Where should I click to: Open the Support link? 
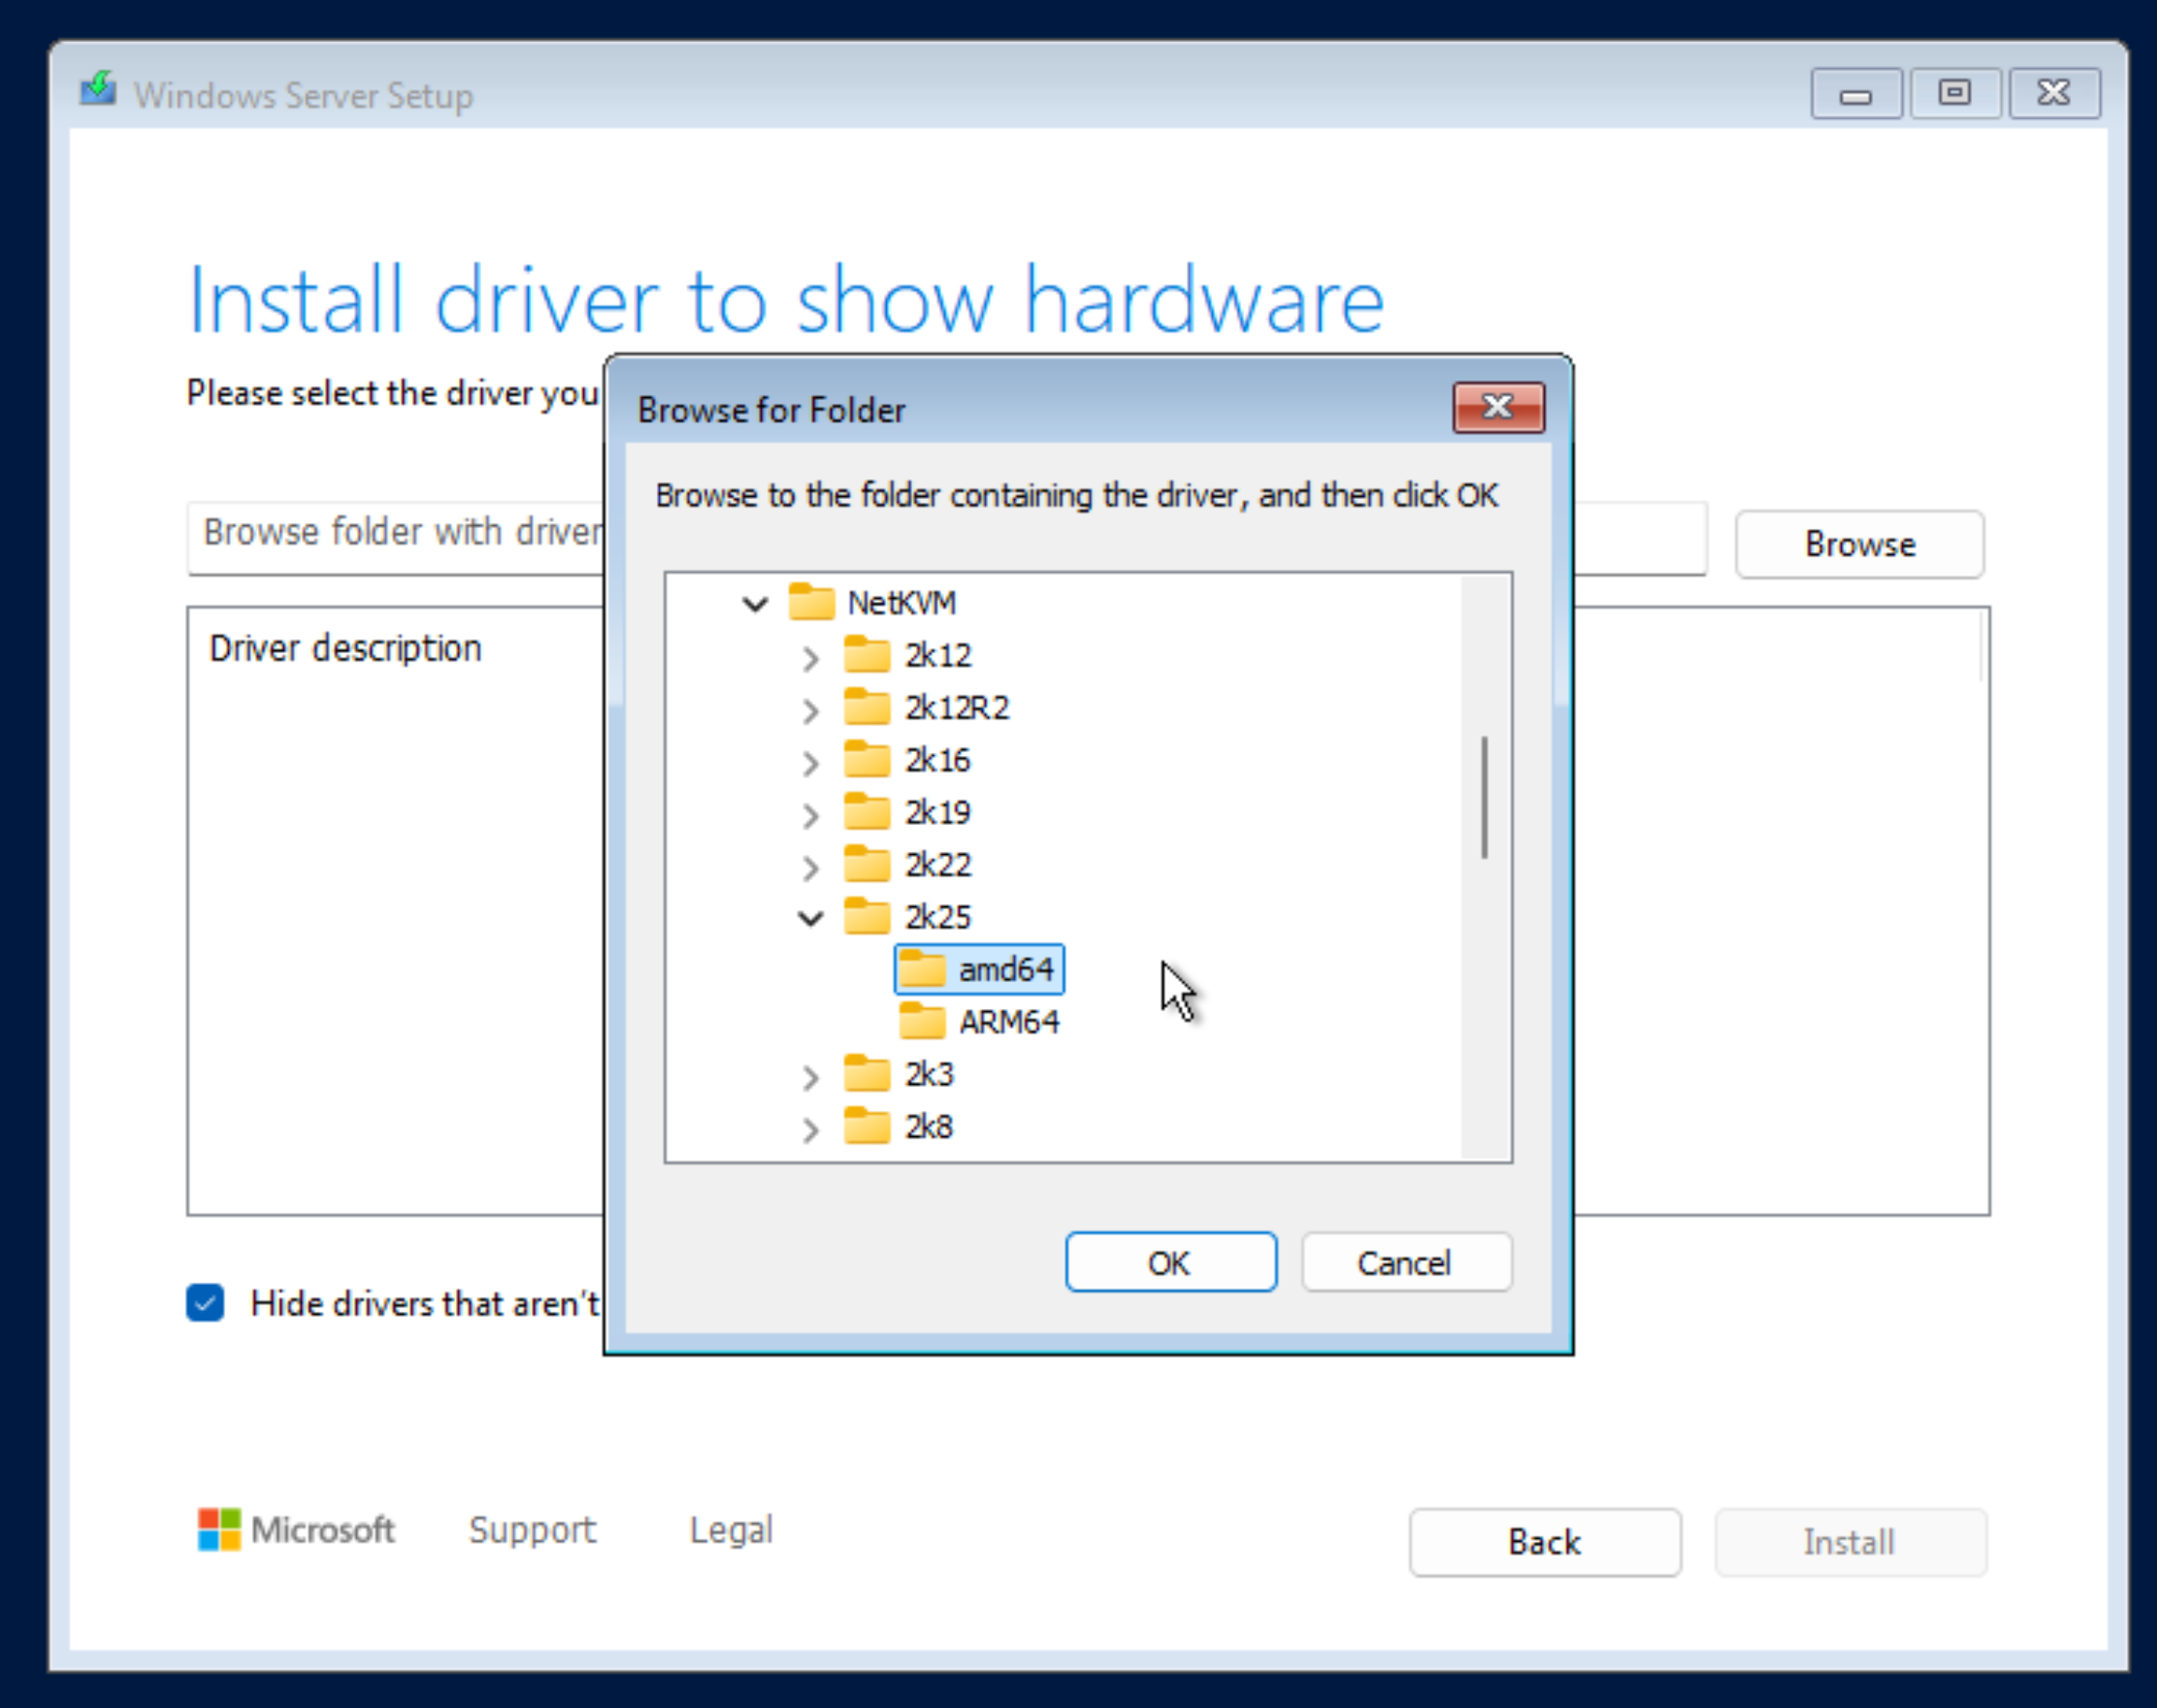532,1530
